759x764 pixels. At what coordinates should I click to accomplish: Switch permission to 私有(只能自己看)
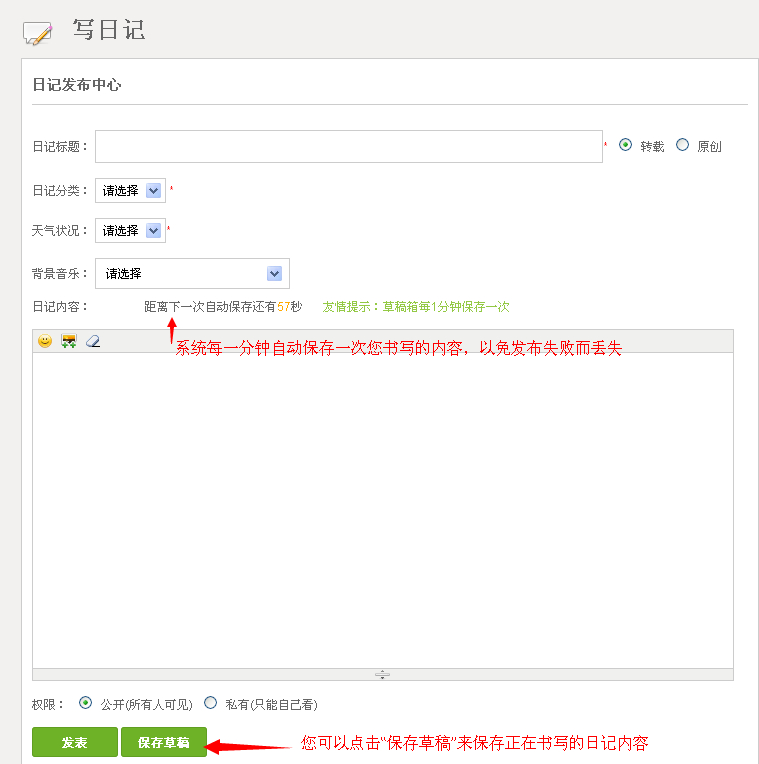(210, 703)
